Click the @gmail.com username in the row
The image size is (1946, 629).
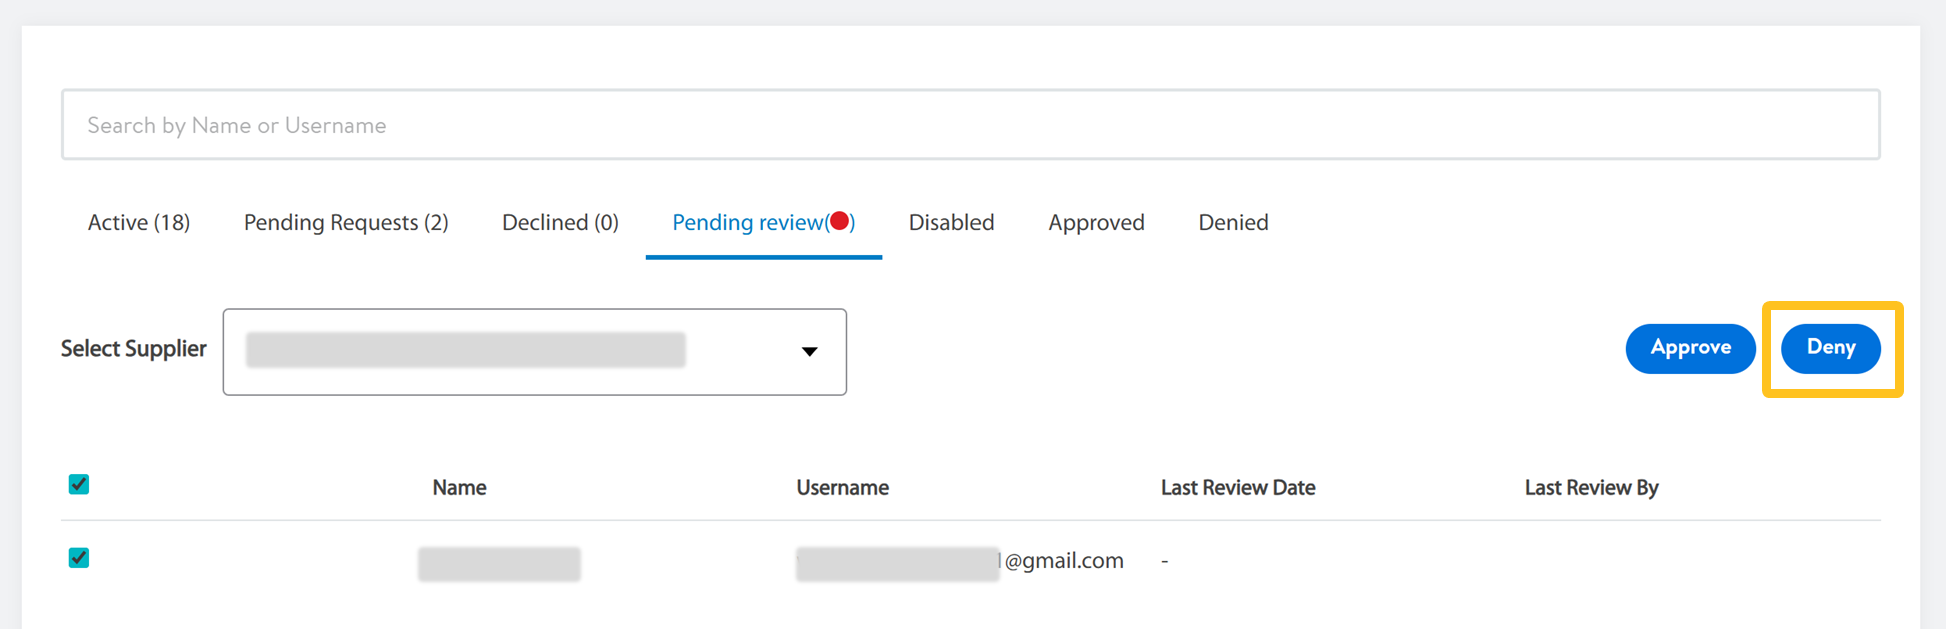pos(1063,561)
